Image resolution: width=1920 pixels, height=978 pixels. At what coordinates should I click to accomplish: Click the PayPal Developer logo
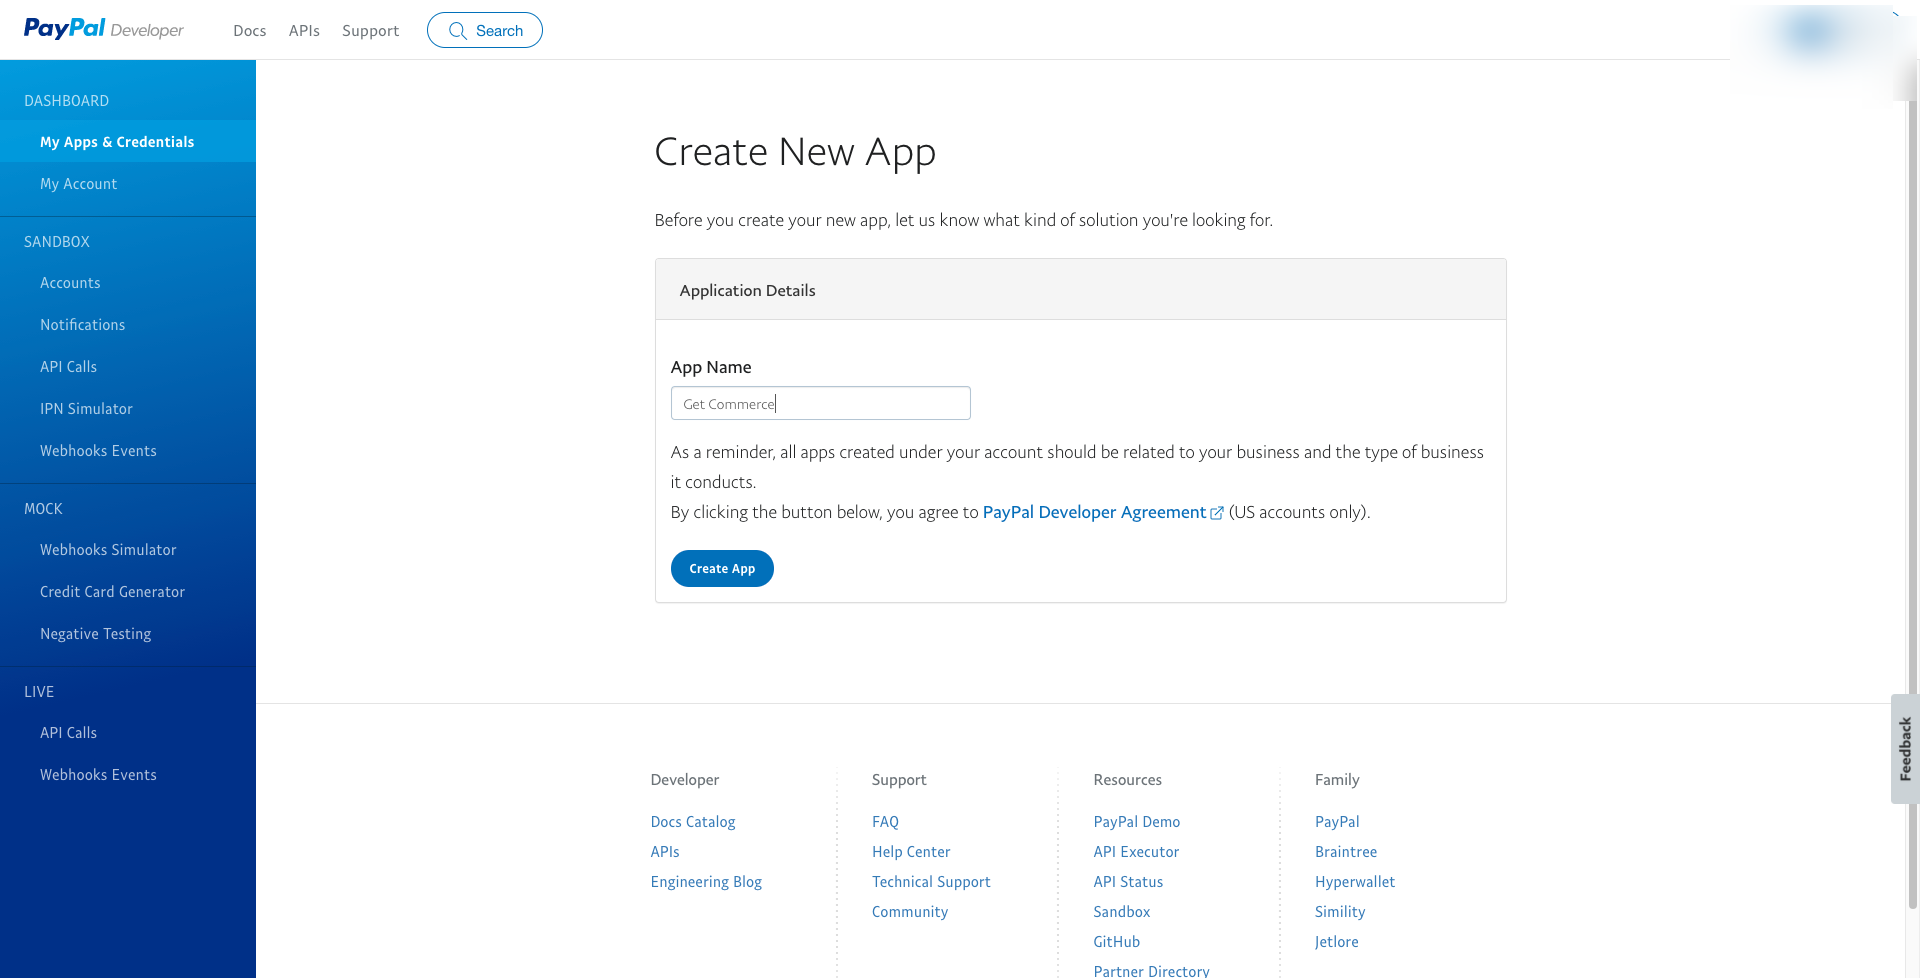pos(103,29)
